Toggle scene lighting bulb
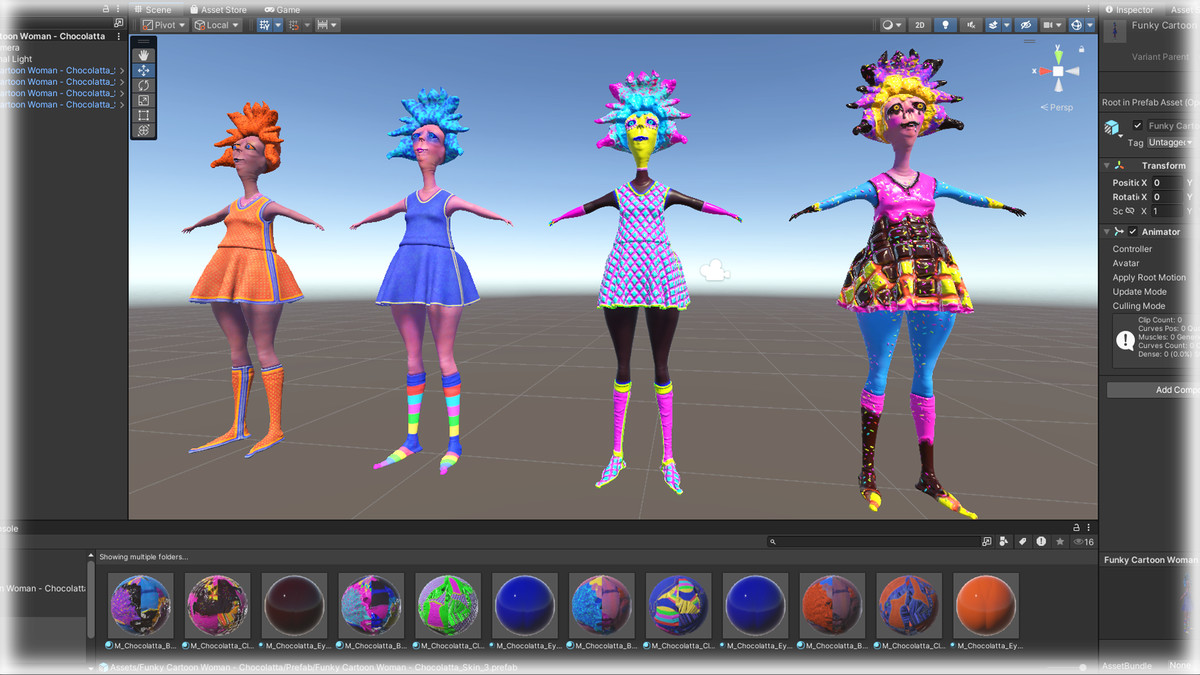Image resolution: width=1200 pixels, height=675 pixels. pos(944,25)
